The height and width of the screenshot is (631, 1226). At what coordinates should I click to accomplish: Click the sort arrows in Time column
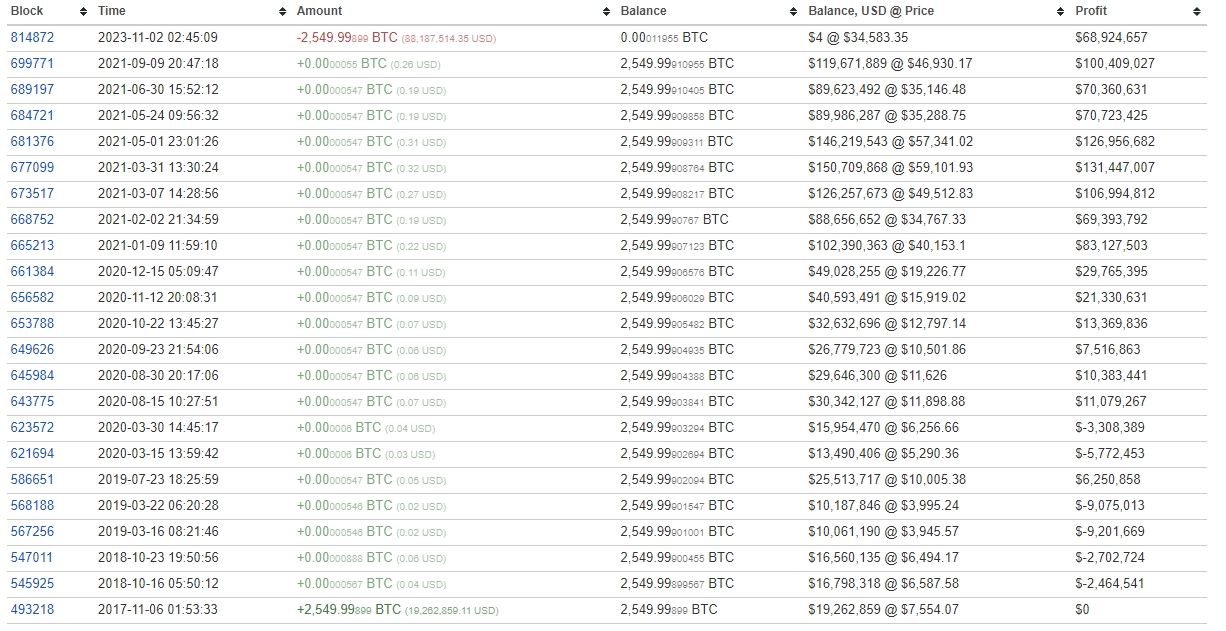click(282, 11)
